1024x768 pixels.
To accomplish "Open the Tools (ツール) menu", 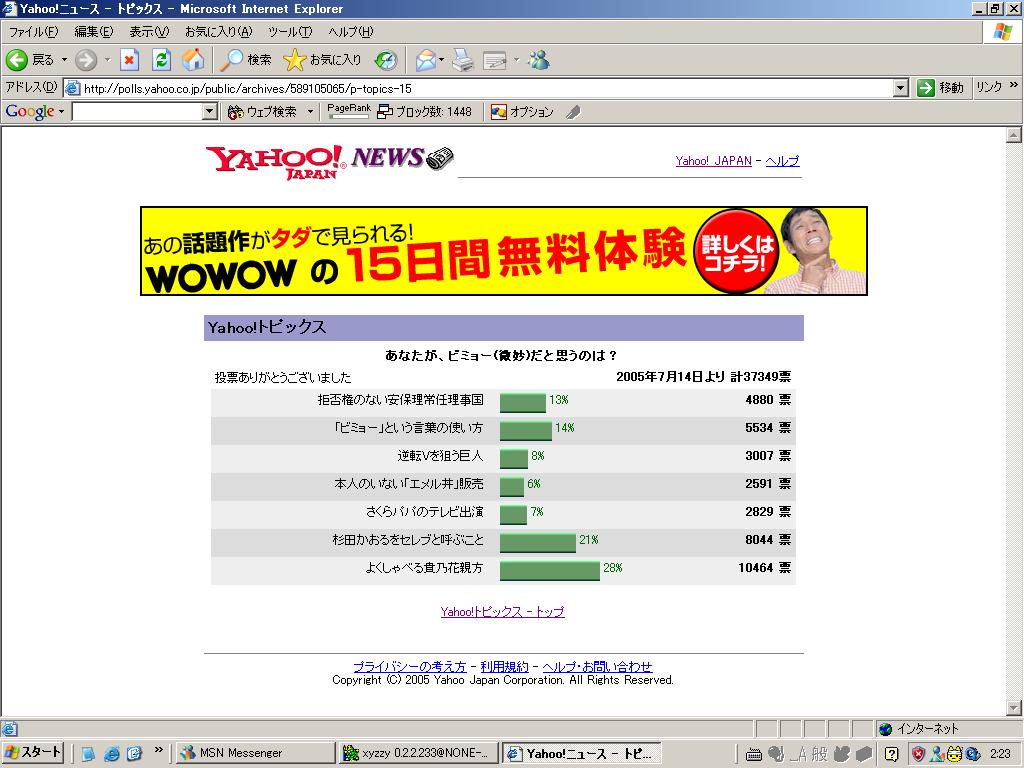I will 289,31.
